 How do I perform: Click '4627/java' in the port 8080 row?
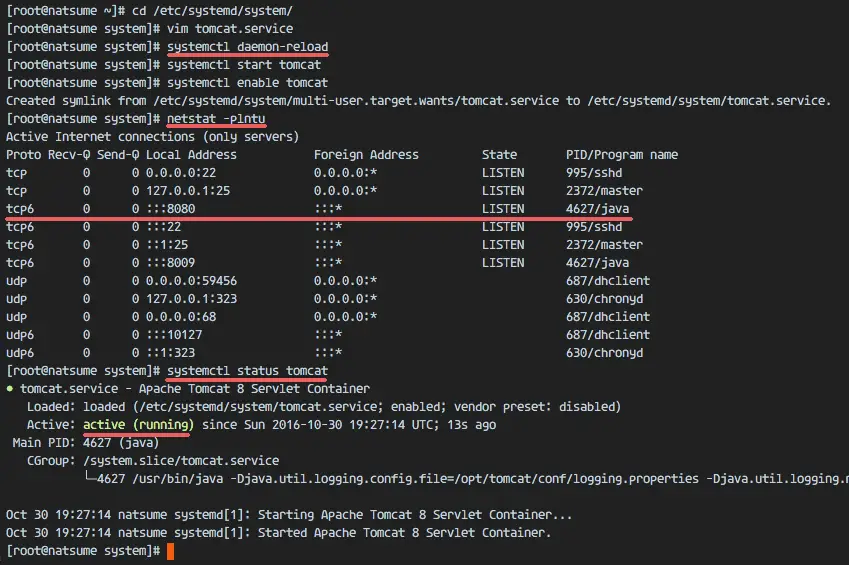coord(597,209)
